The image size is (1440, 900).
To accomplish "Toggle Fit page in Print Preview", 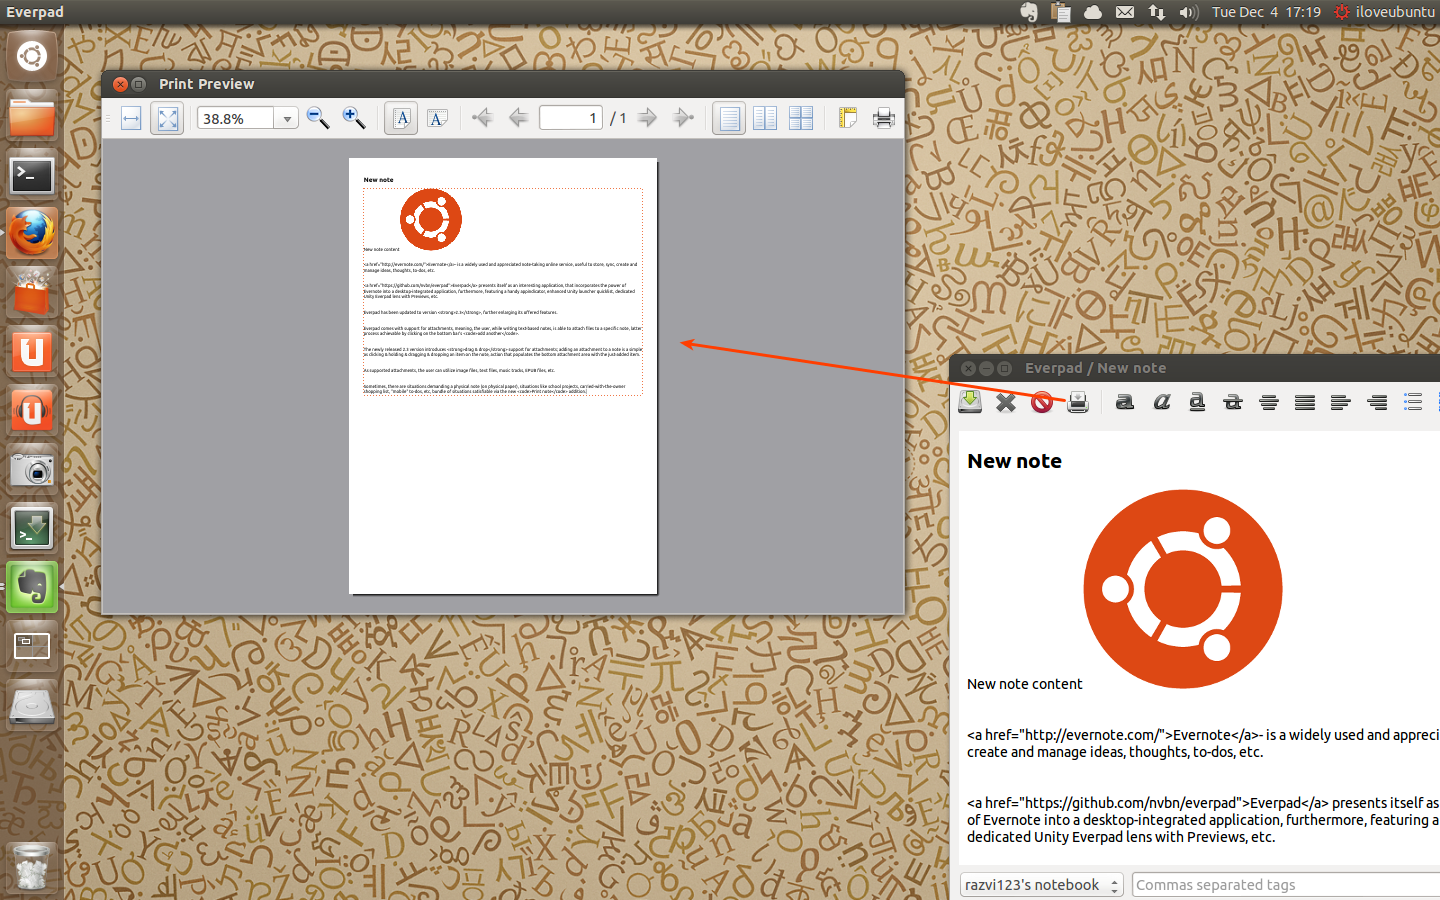I will 167,118.
